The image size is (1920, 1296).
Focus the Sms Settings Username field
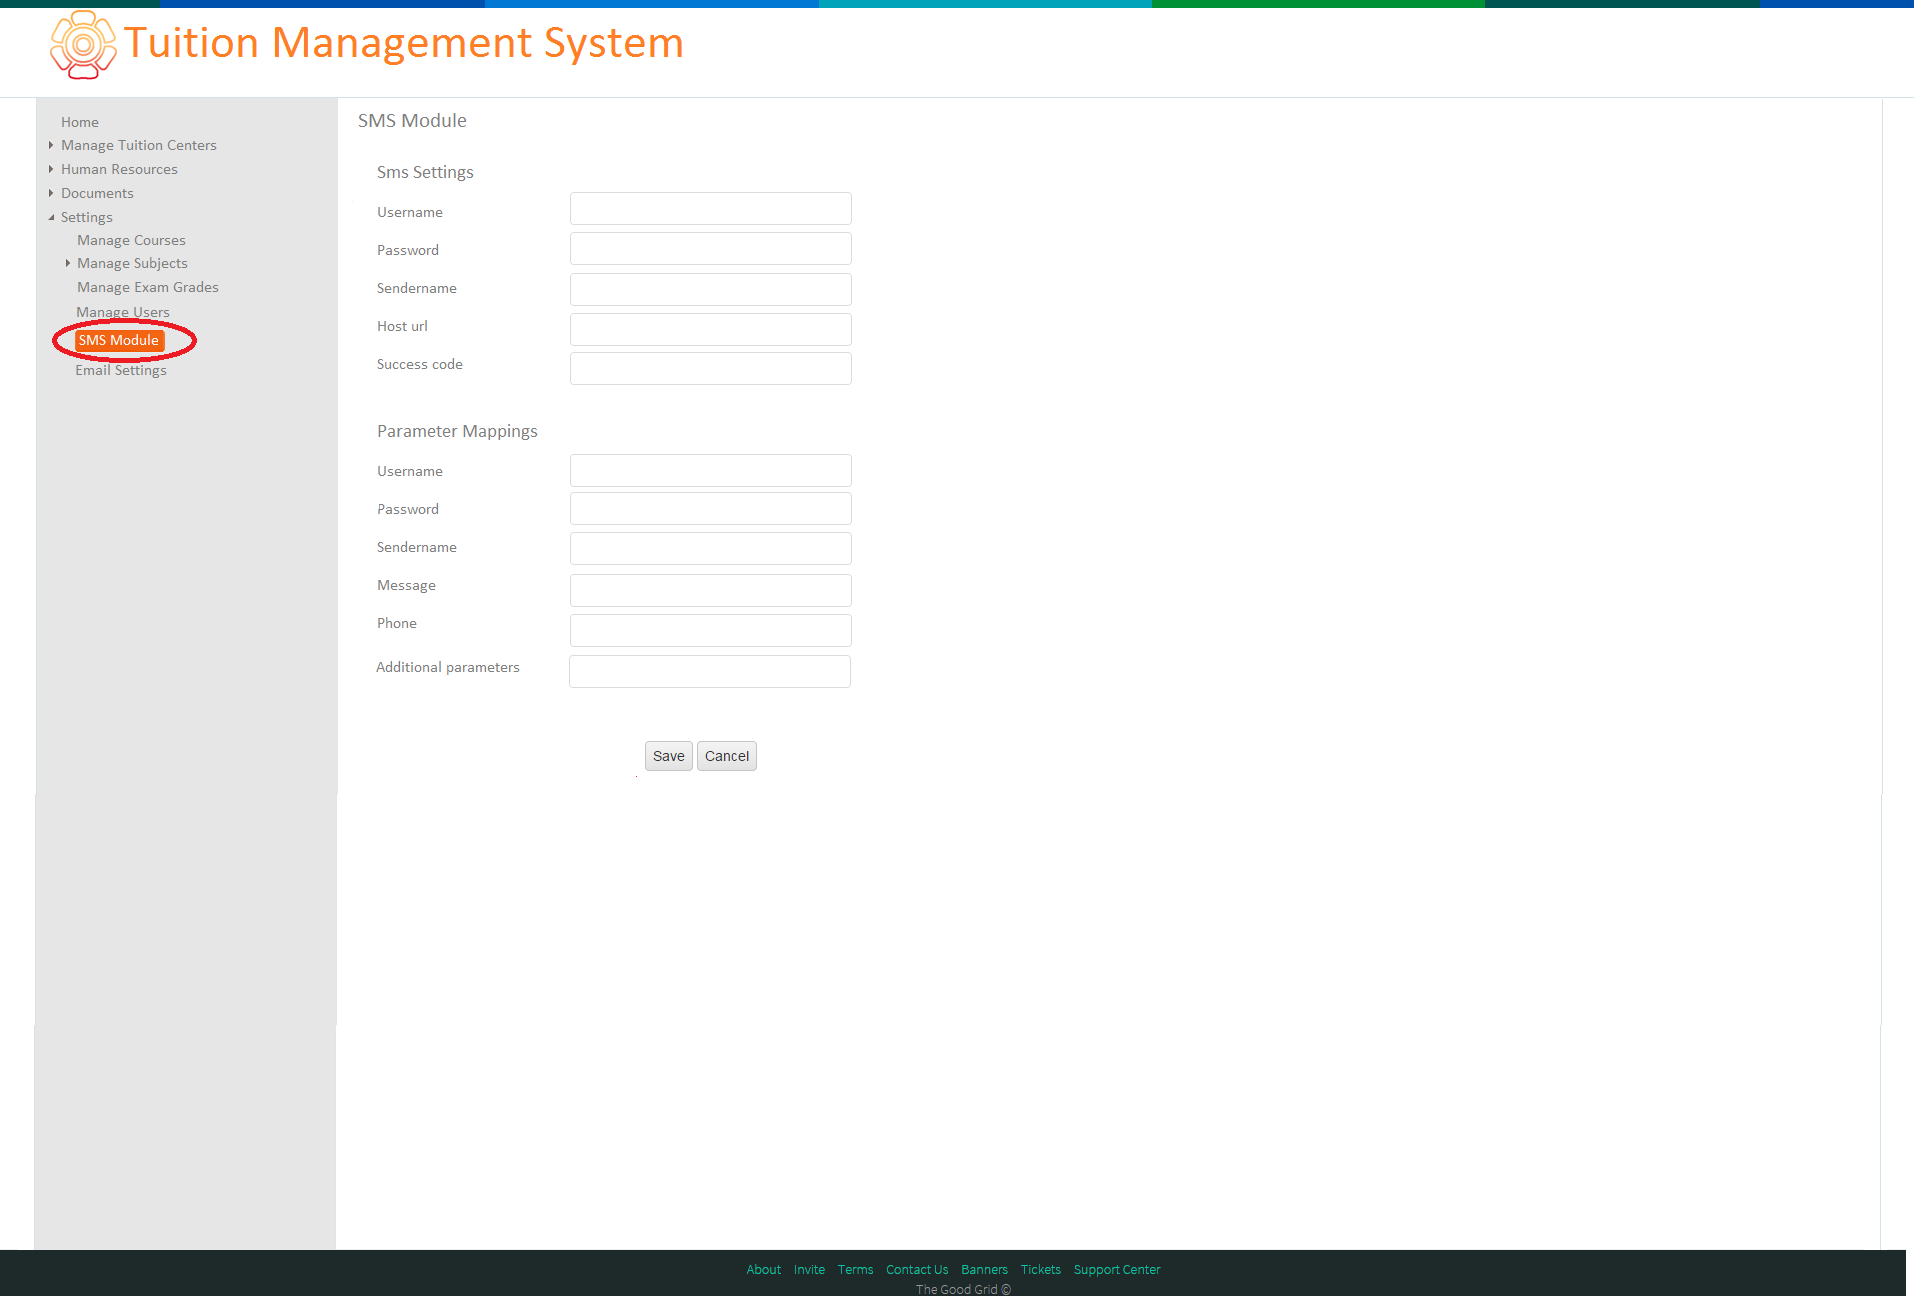tap(711, 209)
